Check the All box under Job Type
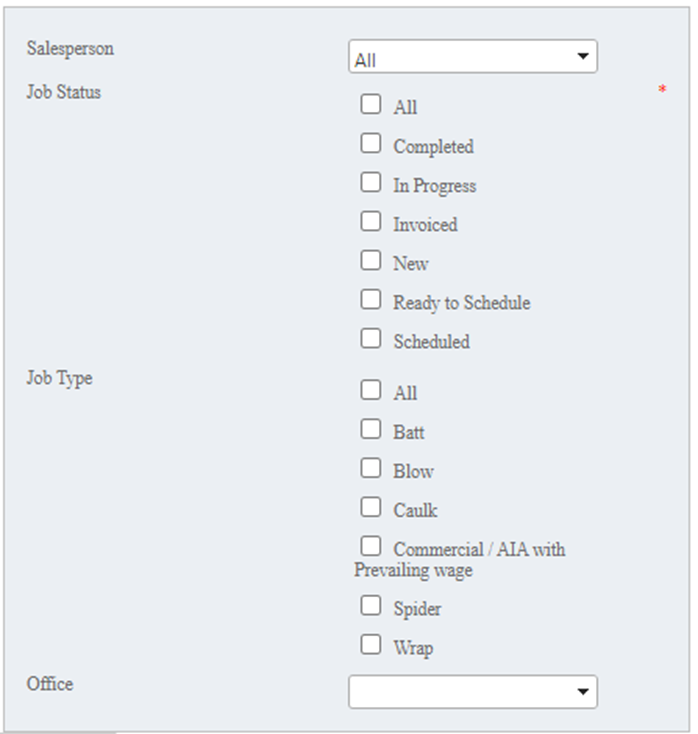This screenshot has width=698, height=734. point(371,390)
